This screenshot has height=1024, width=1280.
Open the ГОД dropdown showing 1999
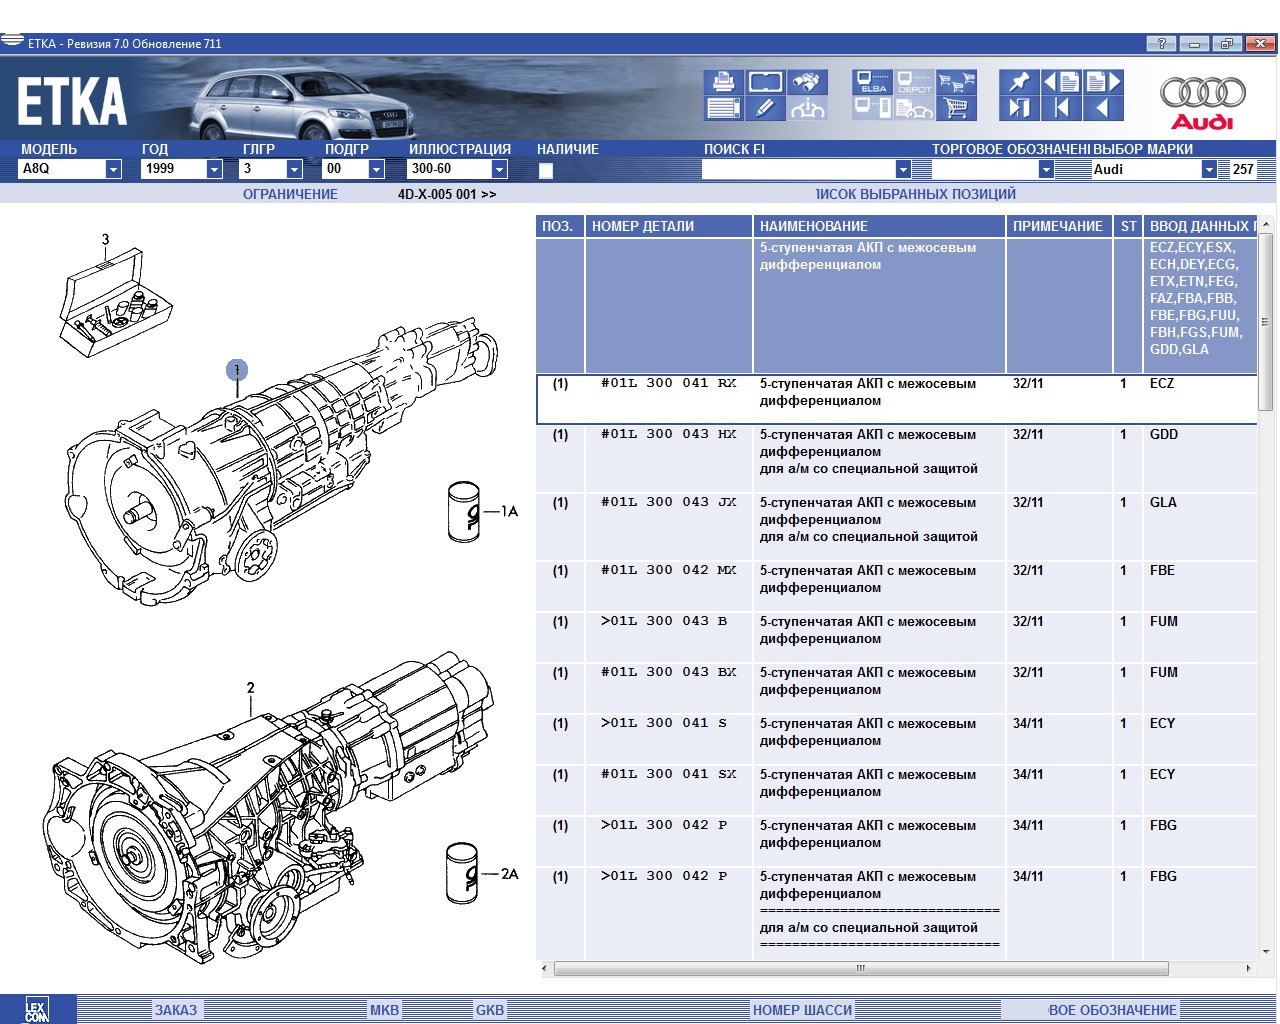point(214,169)
